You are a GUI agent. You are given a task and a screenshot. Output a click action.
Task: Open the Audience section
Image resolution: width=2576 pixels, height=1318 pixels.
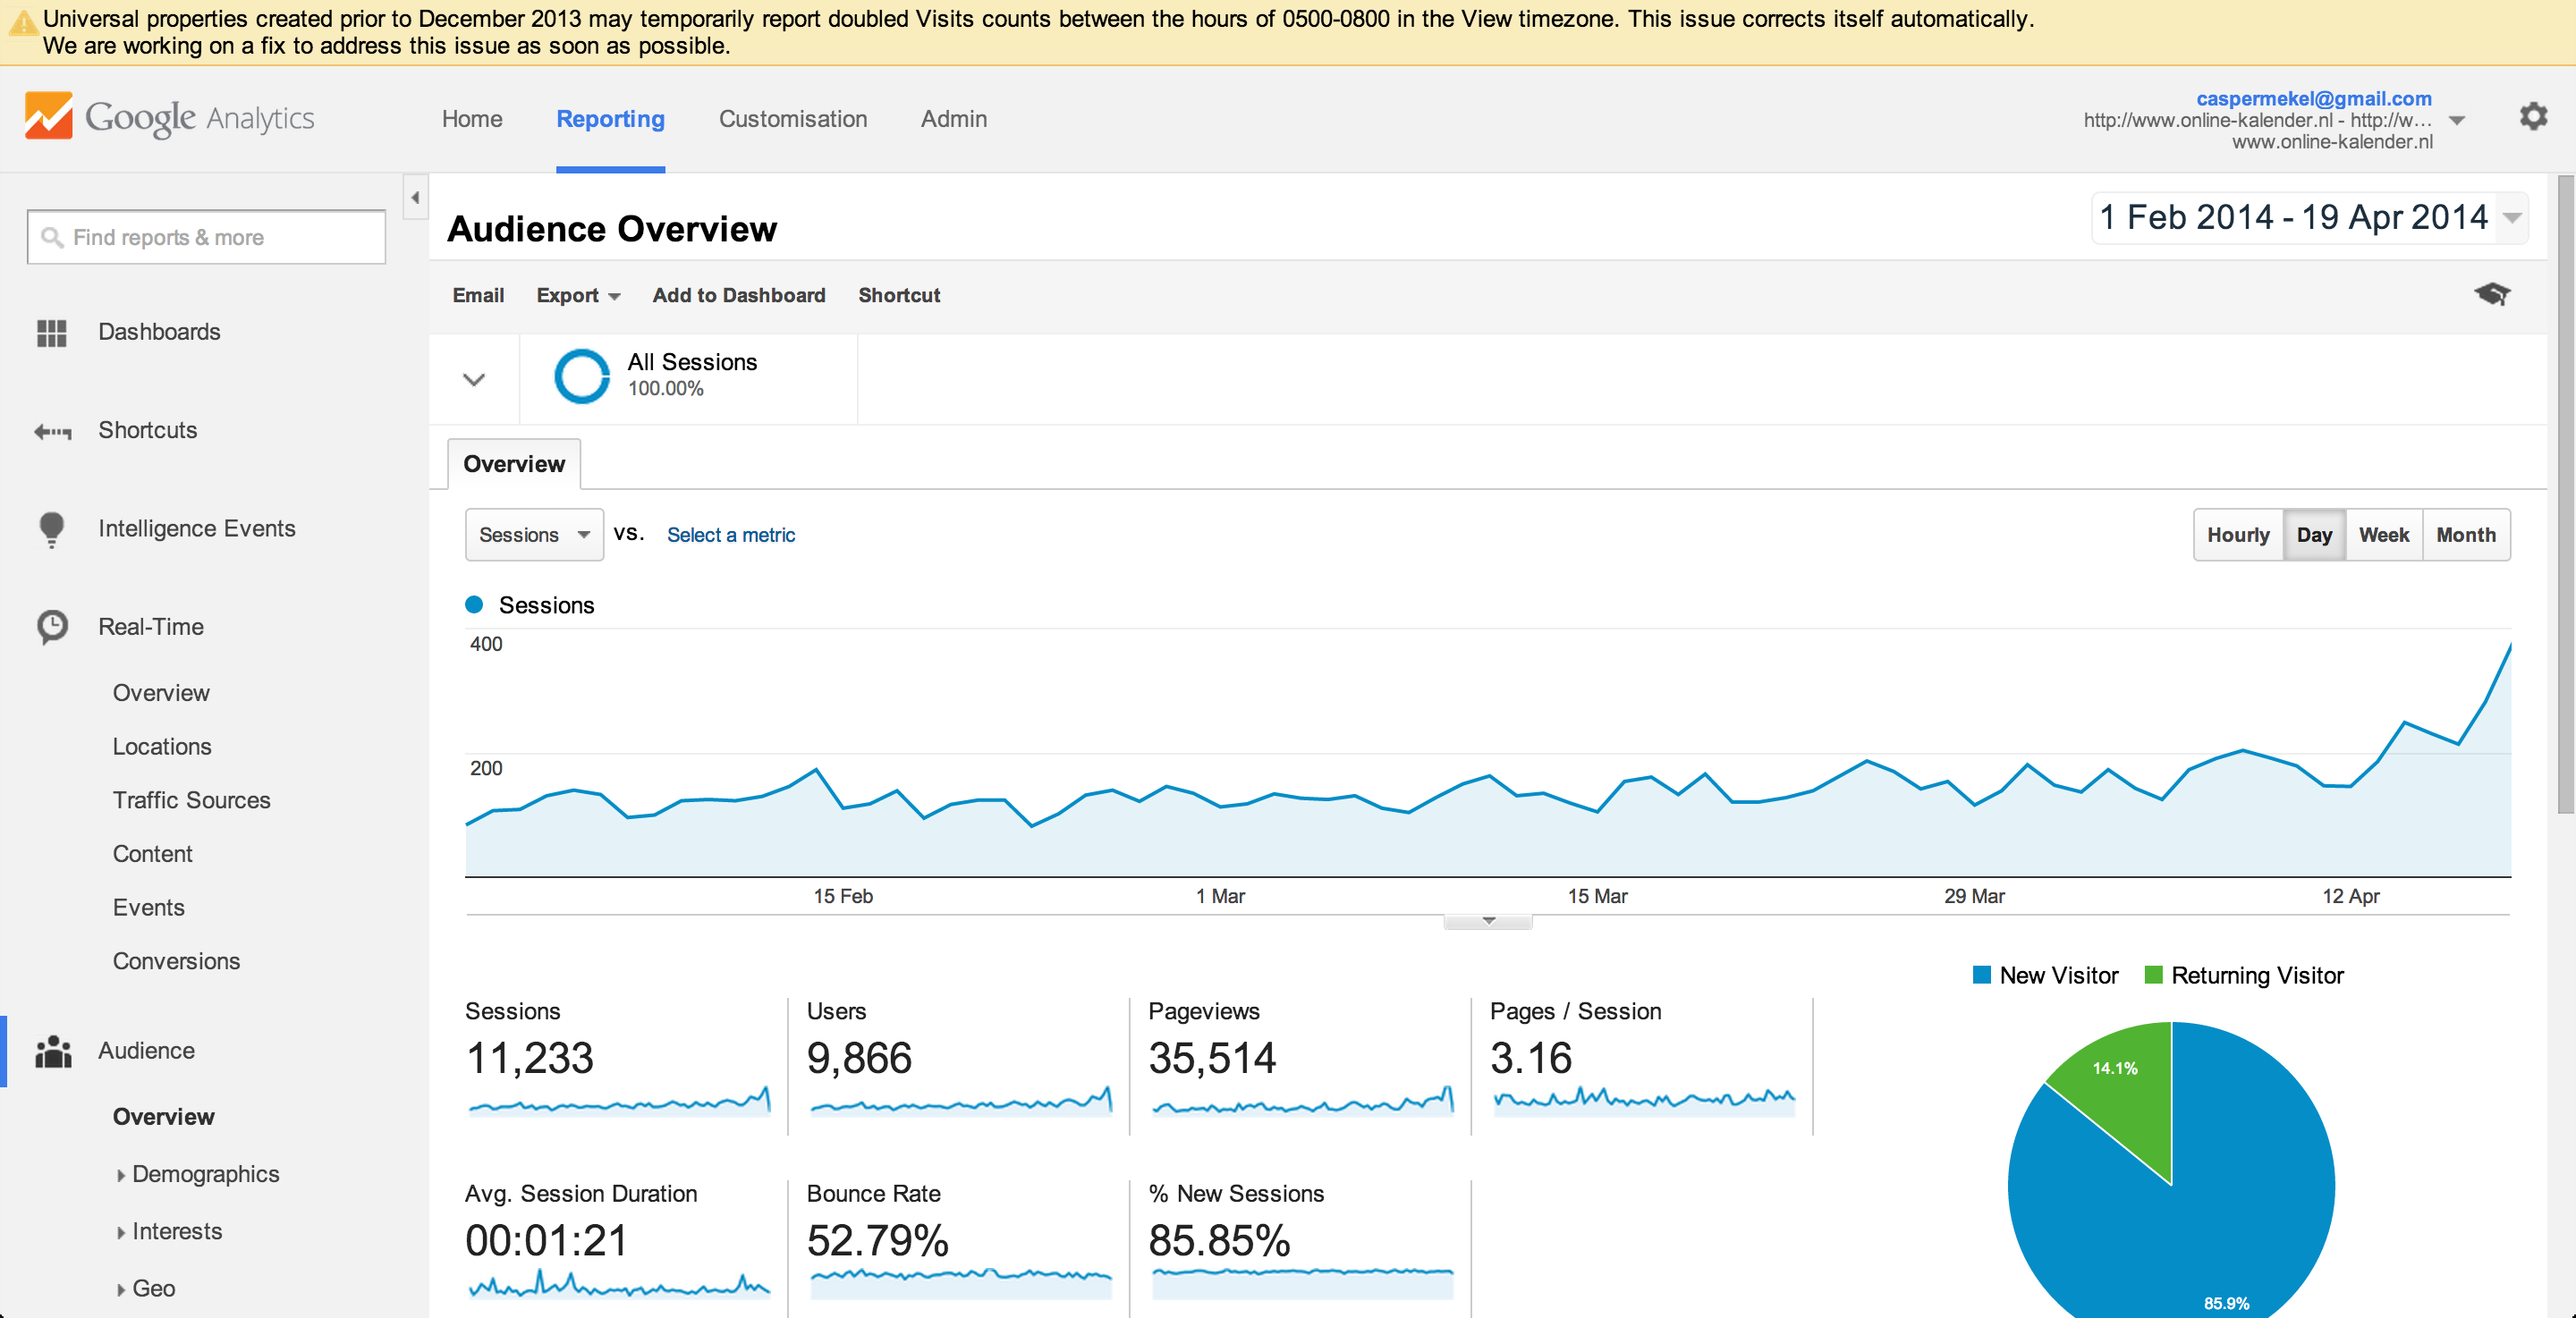point(146,1051)
